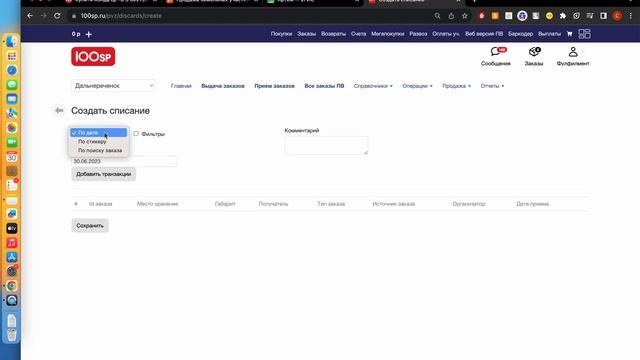
Task: Open Photos from the dock
Action: pyautogui.click(x=12, y=128)
